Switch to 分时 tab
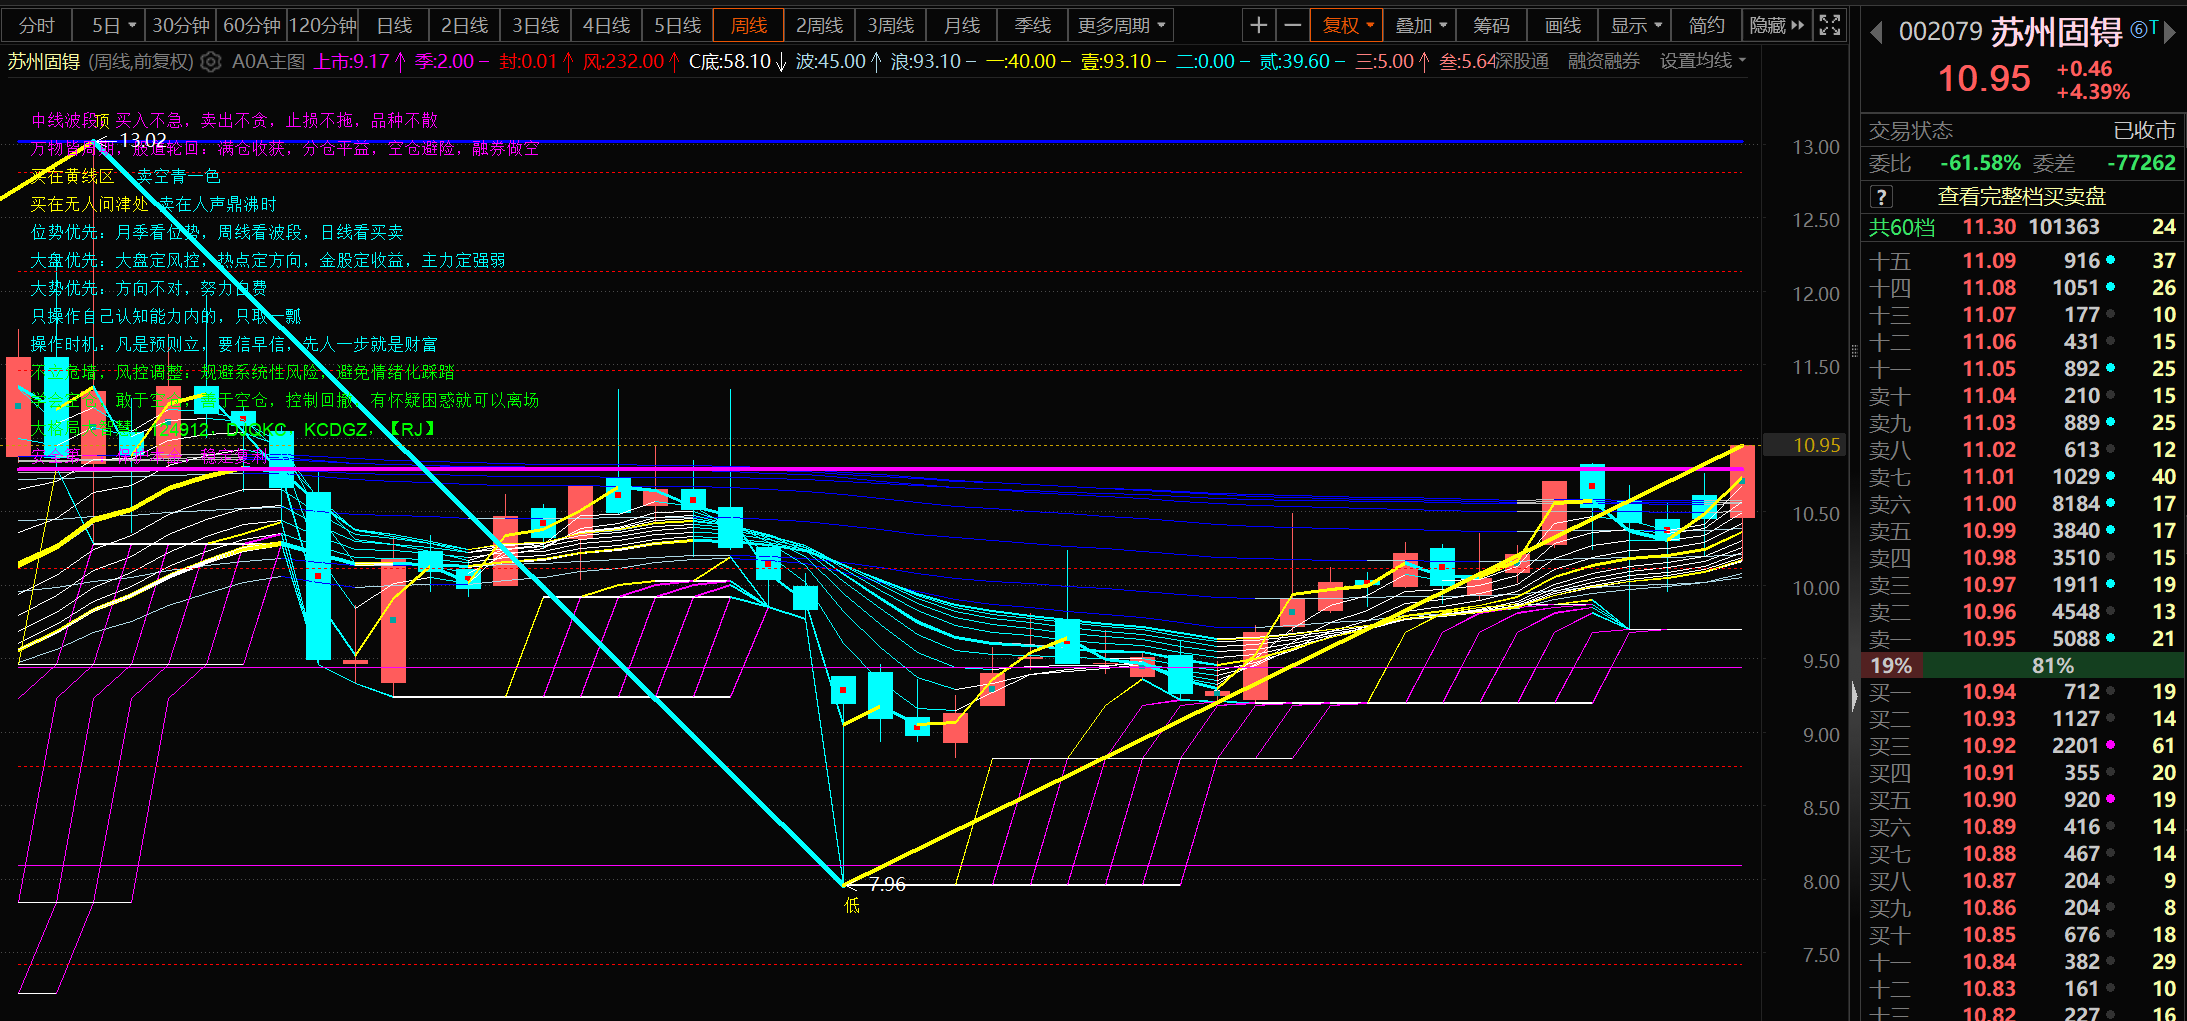 tap(37, 25)
